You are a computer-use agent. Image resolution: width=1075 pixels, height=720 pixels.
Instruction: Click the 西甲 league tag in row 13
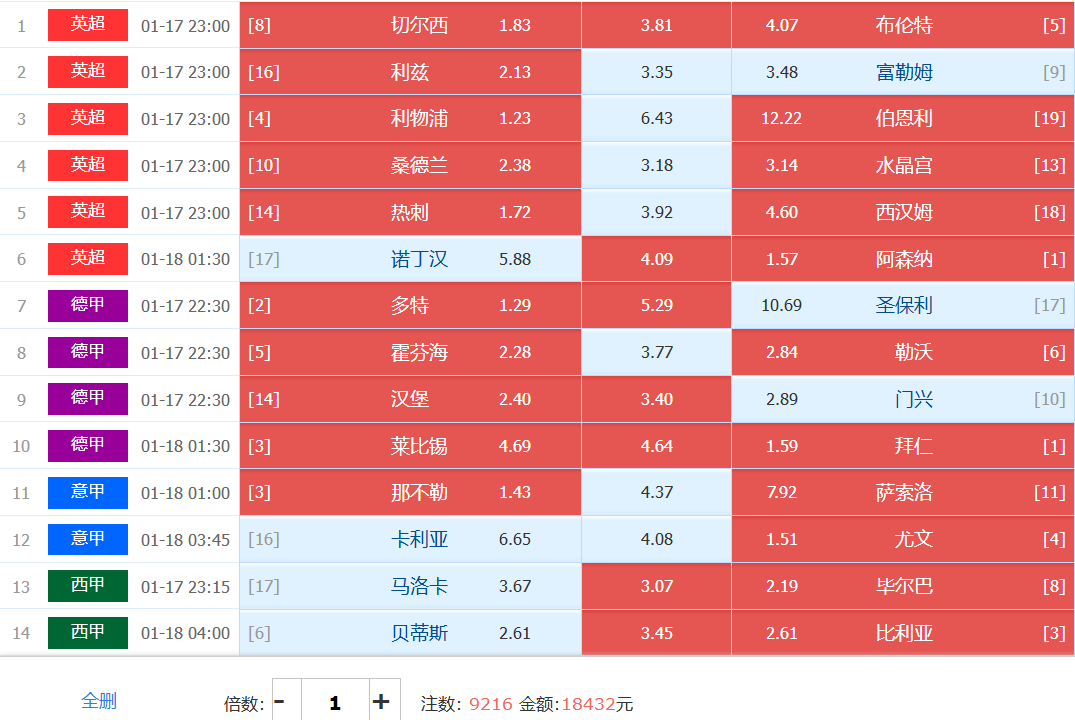88,586
